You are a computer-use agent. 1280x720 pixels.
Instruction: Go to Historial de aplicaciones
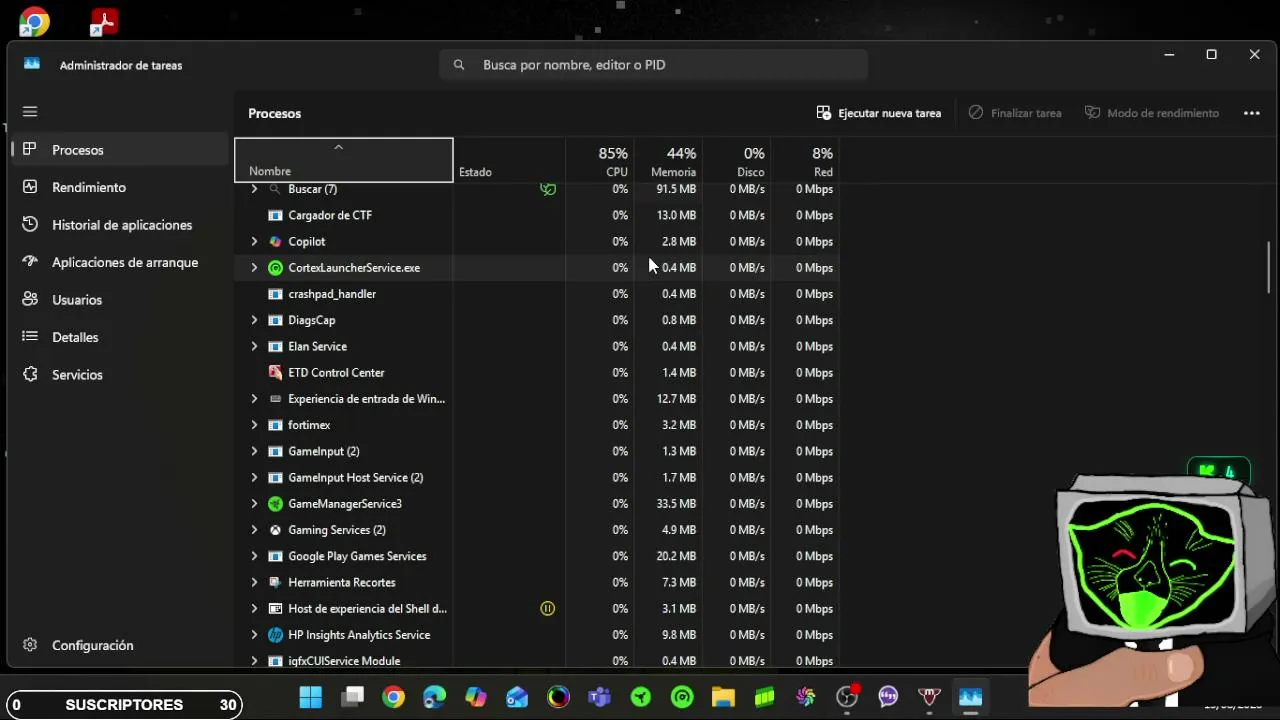pos(120,225)
